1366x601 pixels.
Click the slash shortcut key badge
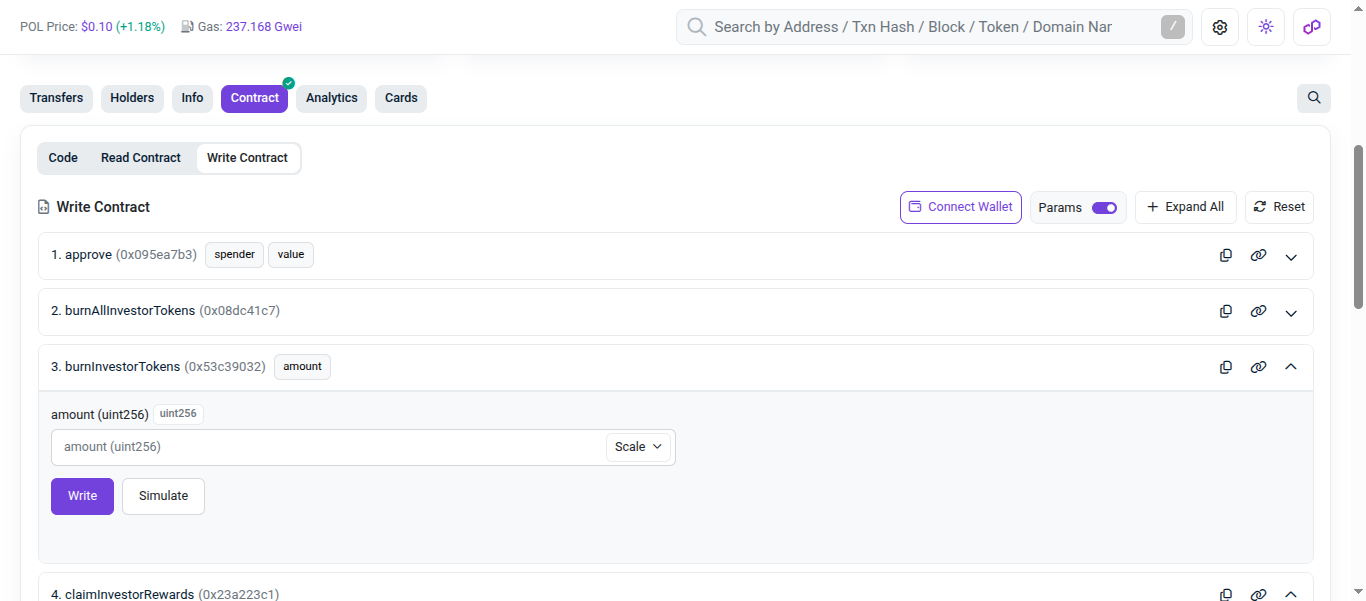[1173, 27]
